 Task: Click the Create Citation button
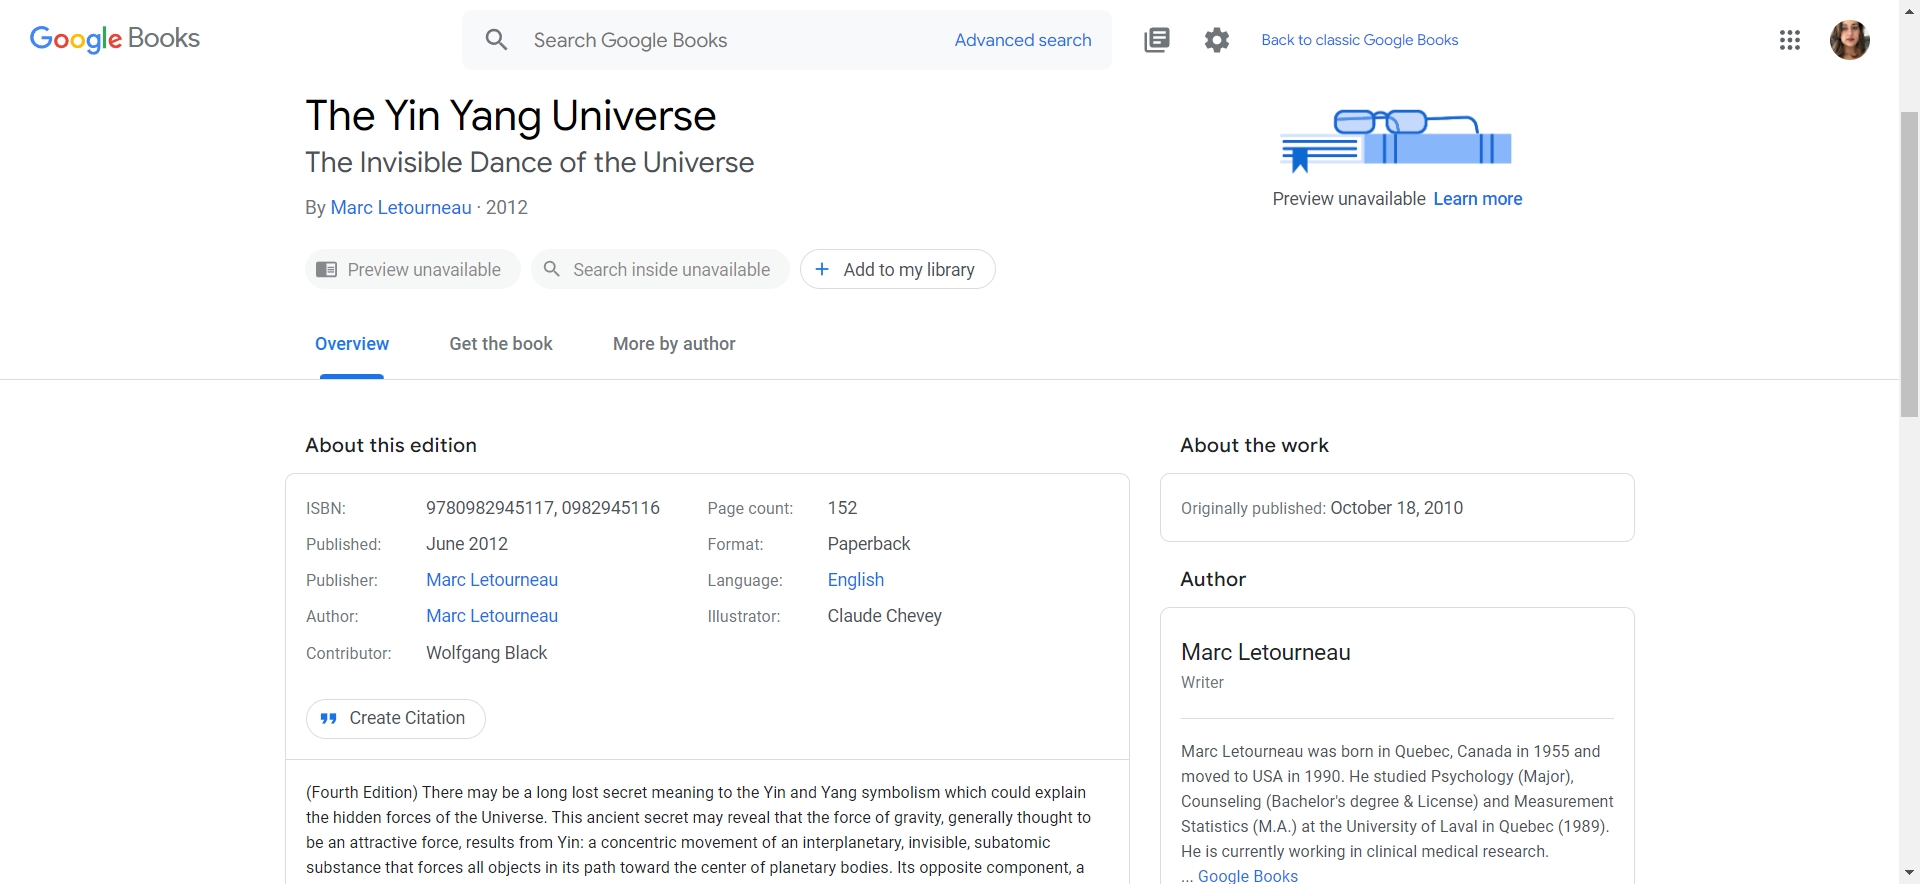[x=395, y=718]
